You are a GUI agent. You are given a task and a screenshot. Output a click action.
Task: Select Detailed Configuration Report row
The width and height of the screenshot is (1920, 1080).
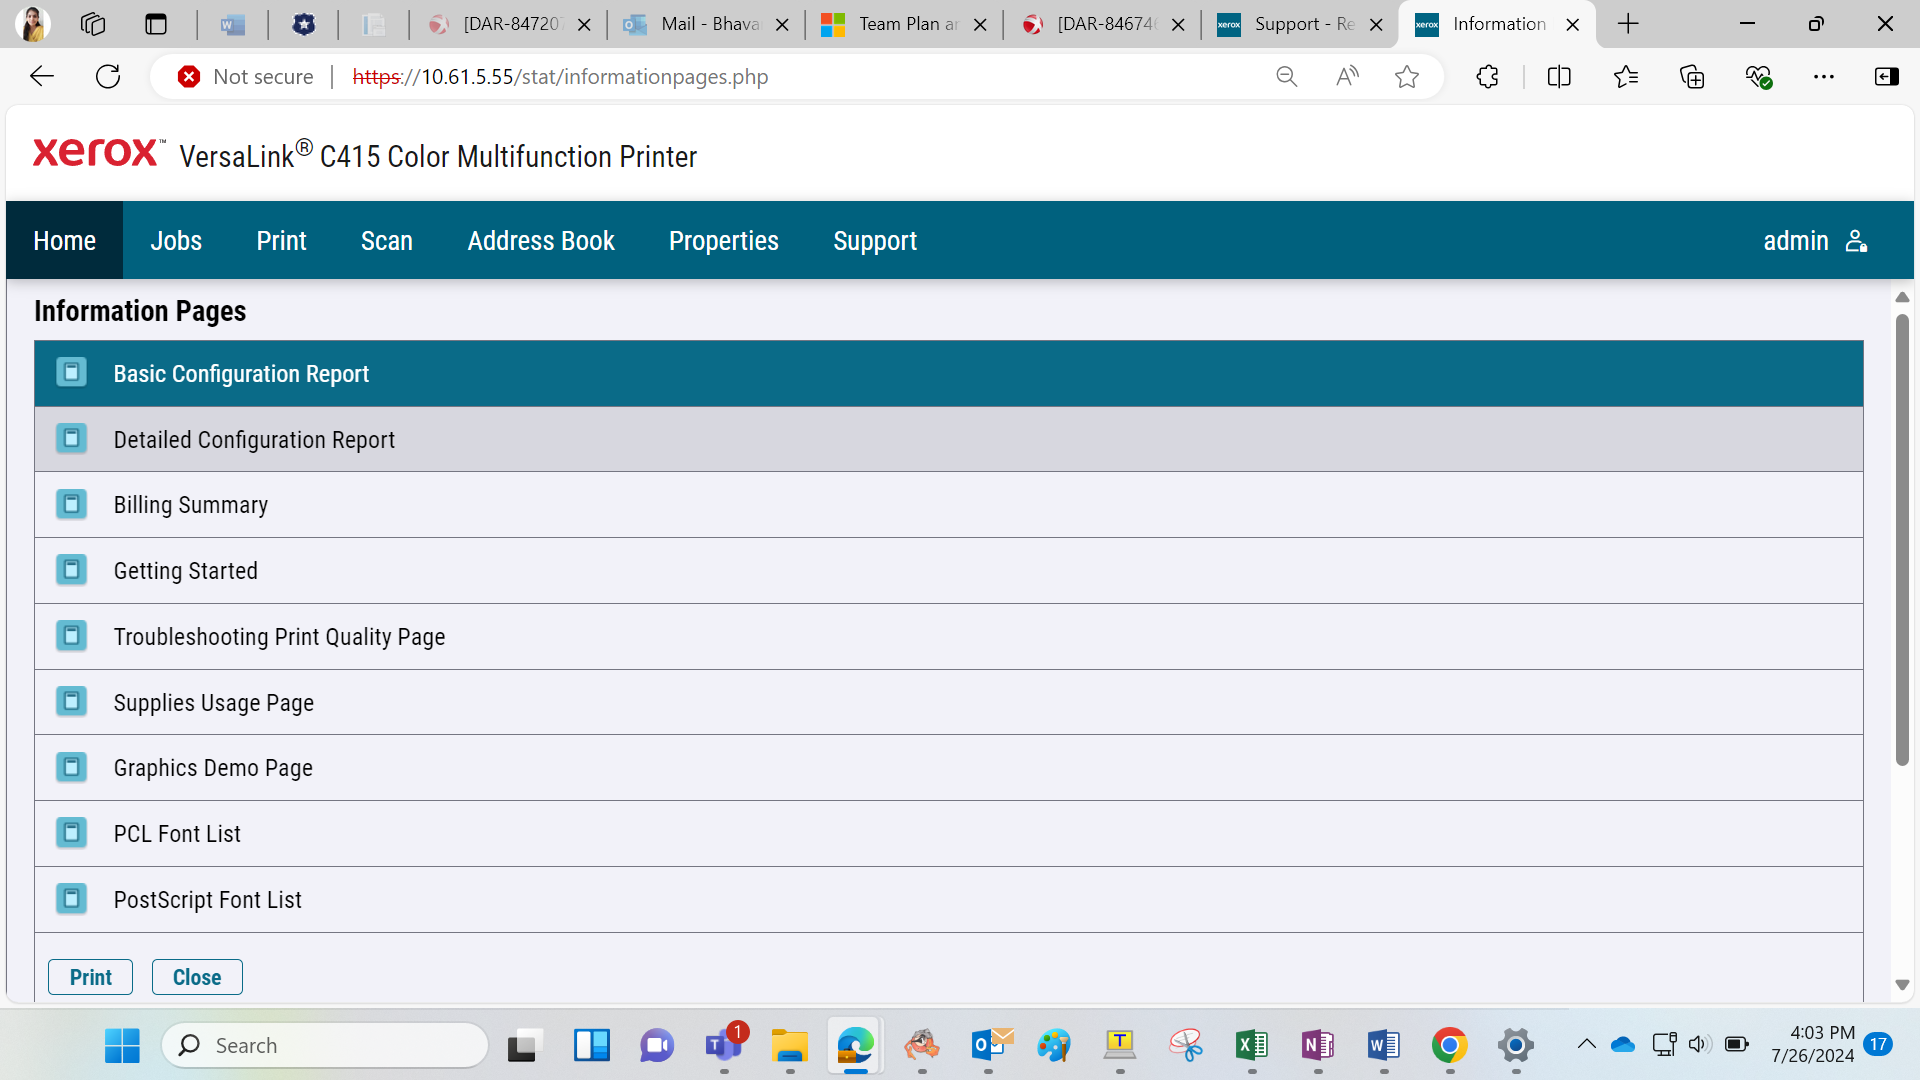[948, 439]
